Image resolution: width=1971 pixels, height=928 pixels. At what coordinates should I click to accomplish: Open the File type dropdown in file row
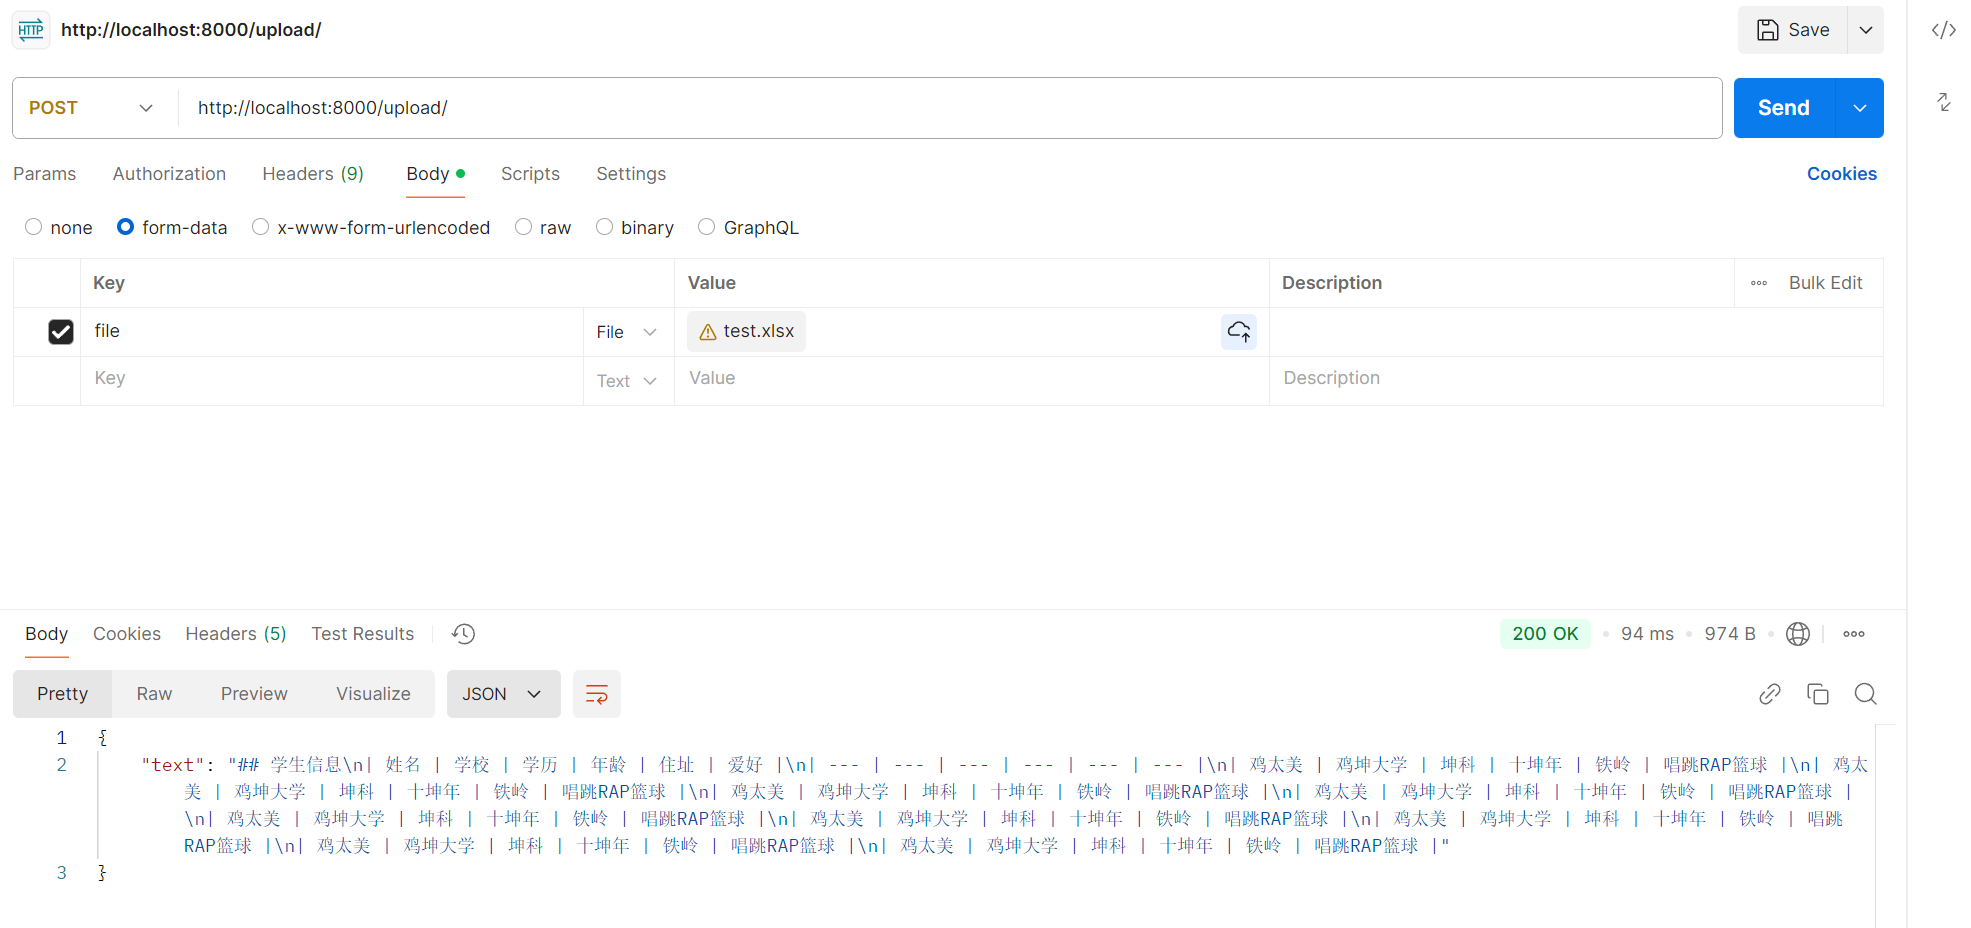pos(627,332)
